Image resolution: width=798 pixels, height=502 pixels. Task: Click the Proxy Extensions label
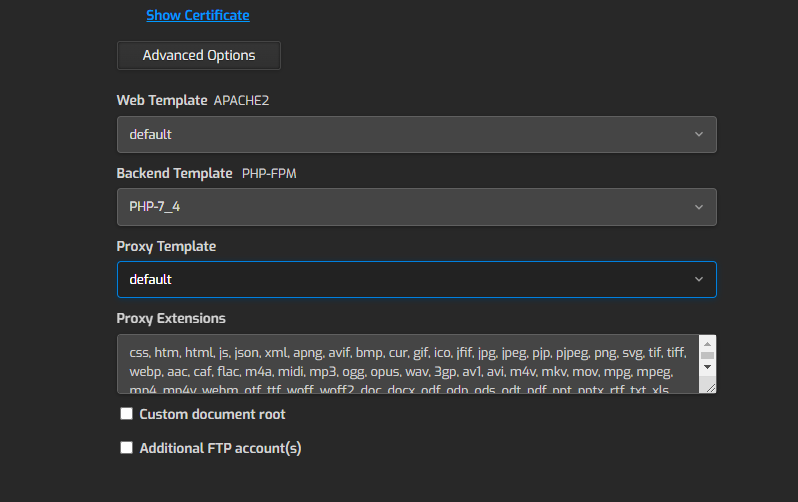171,319
